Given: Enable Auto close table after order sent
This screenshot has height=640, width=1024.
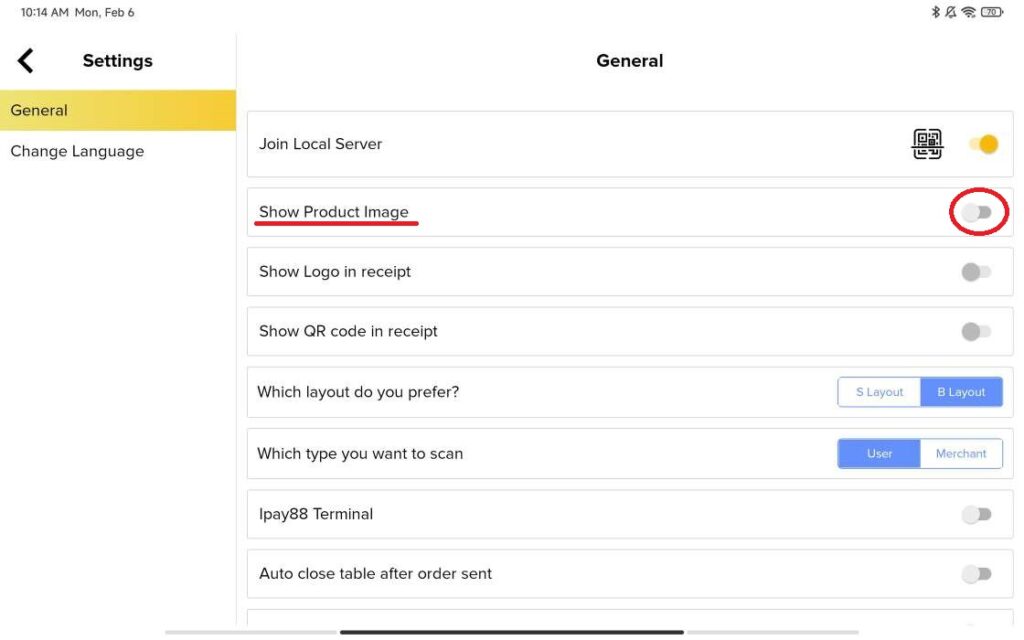Looking at the screenshot, I should [976, 574].
